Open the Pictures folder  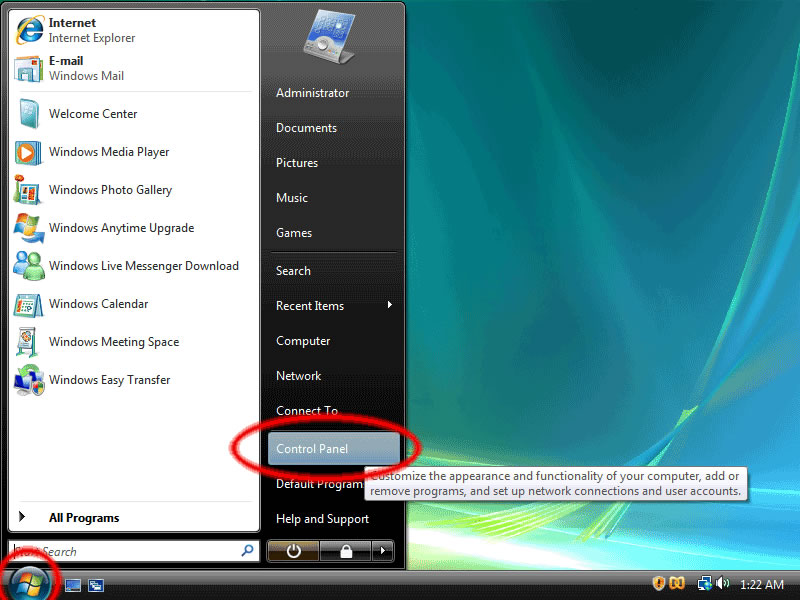point(297,163)
